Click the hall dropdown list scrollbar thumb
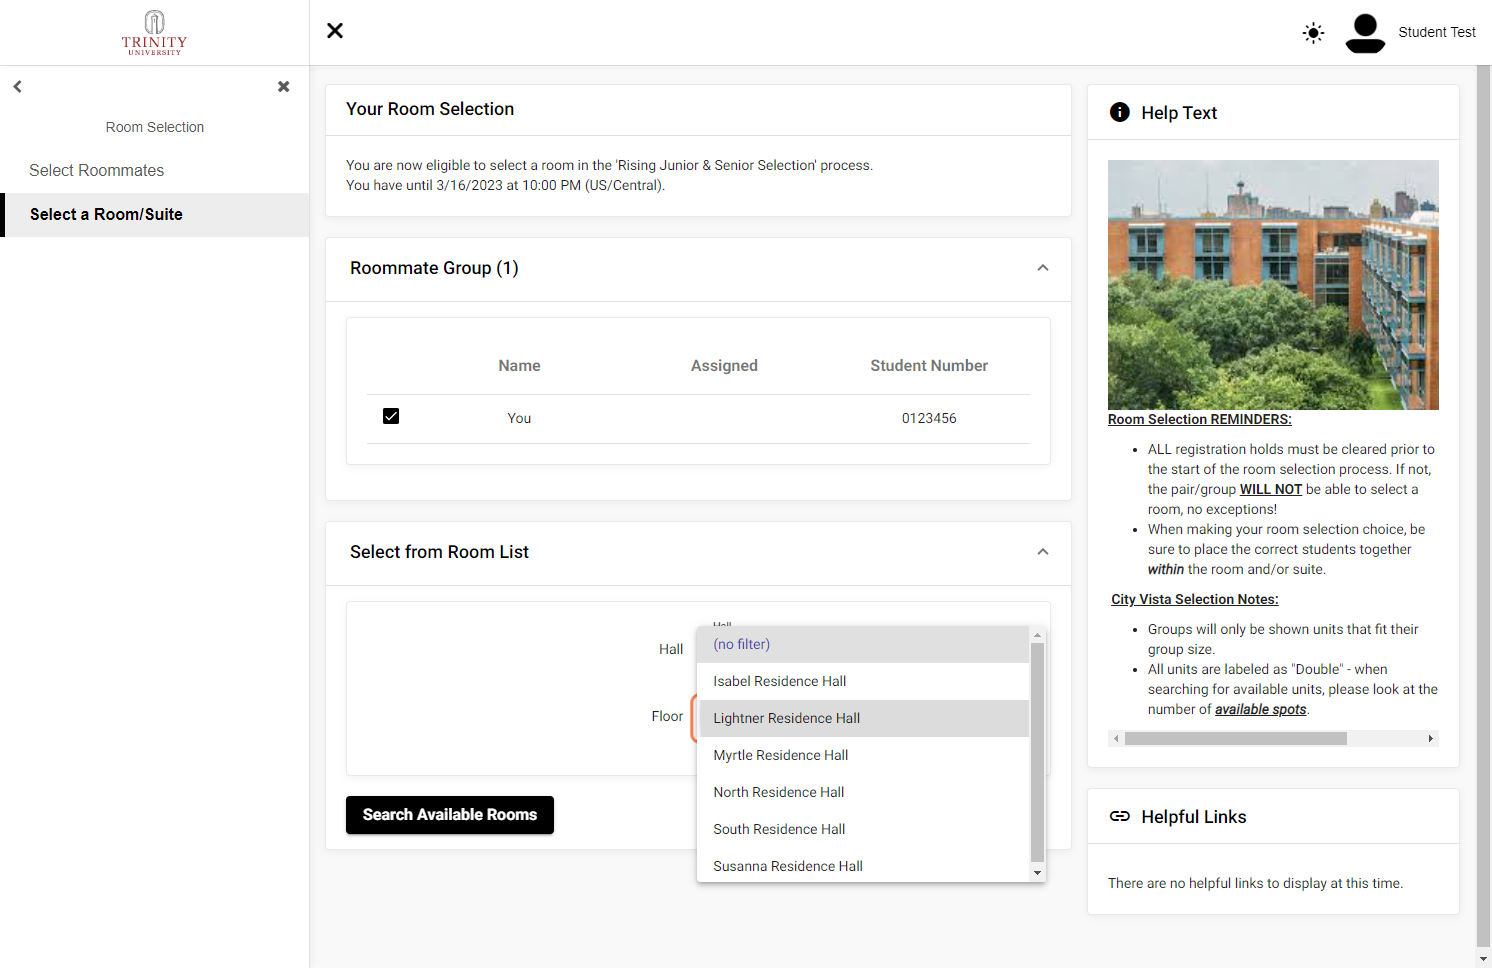Viewport: 1492px width, 968px height. tap(1037, 752)
